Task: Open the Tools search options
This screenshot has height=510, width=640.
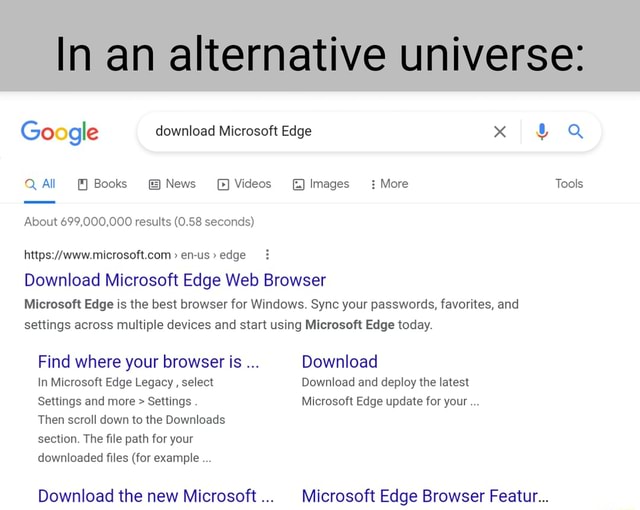Action: coord(568,184)
